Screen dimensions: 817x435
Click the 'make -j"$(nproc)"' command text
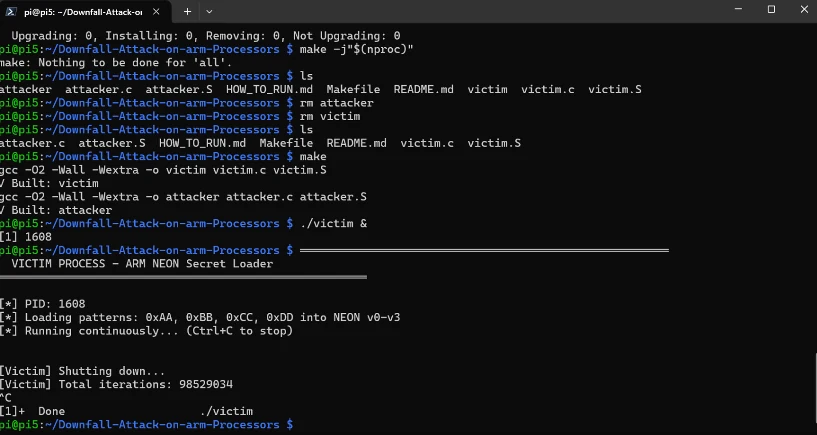(x=356, y=49)
